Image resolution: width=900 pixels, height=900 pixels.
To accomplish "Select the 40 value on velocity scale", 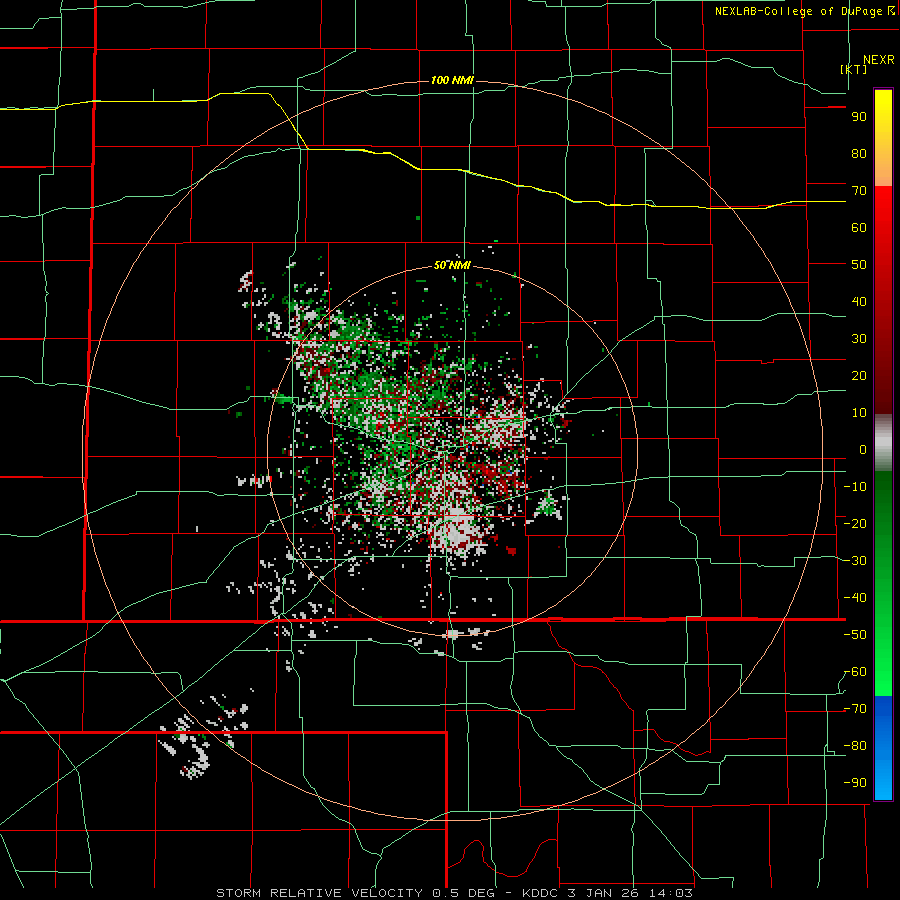I will (x=859, y=302).
